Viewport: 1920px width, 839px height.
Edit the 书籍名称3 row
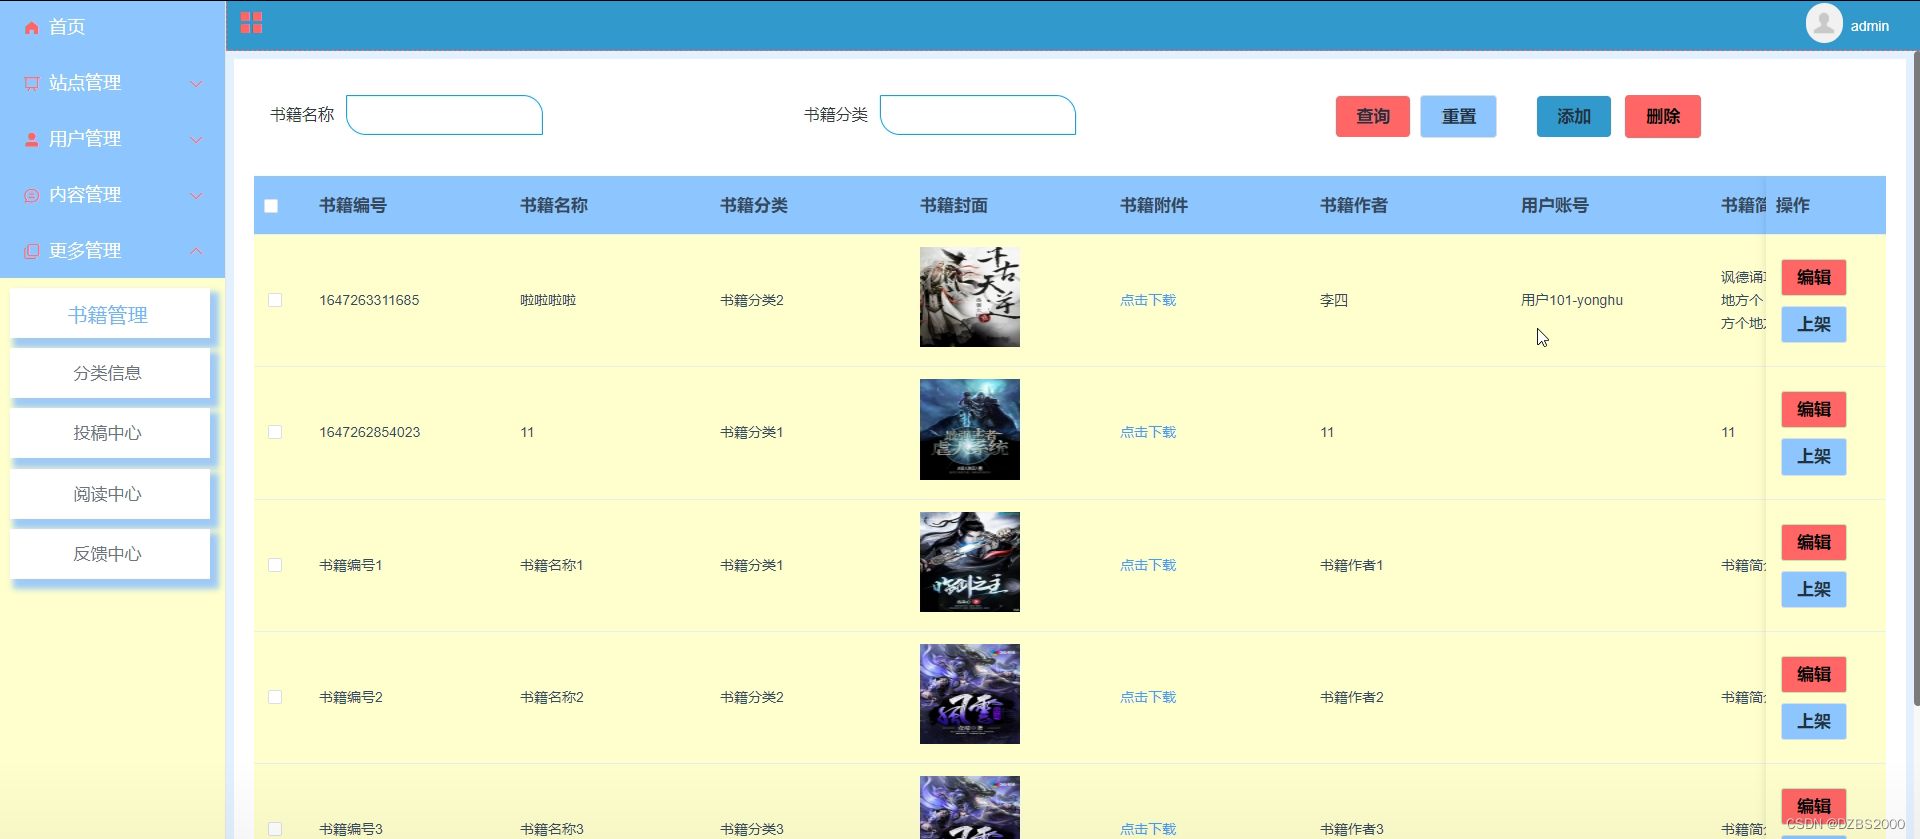[1814, 806]
